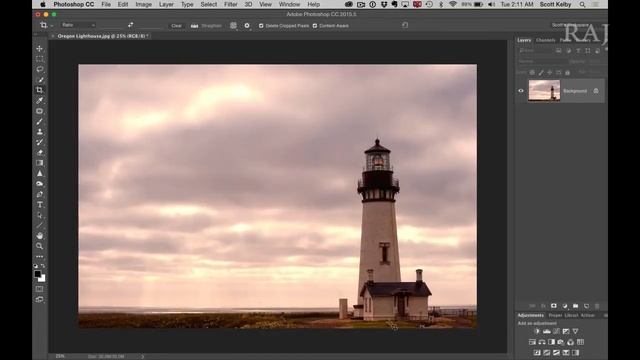Set the foreground color swatch
This screenshot has width=640, height=360.
point(38,274)
